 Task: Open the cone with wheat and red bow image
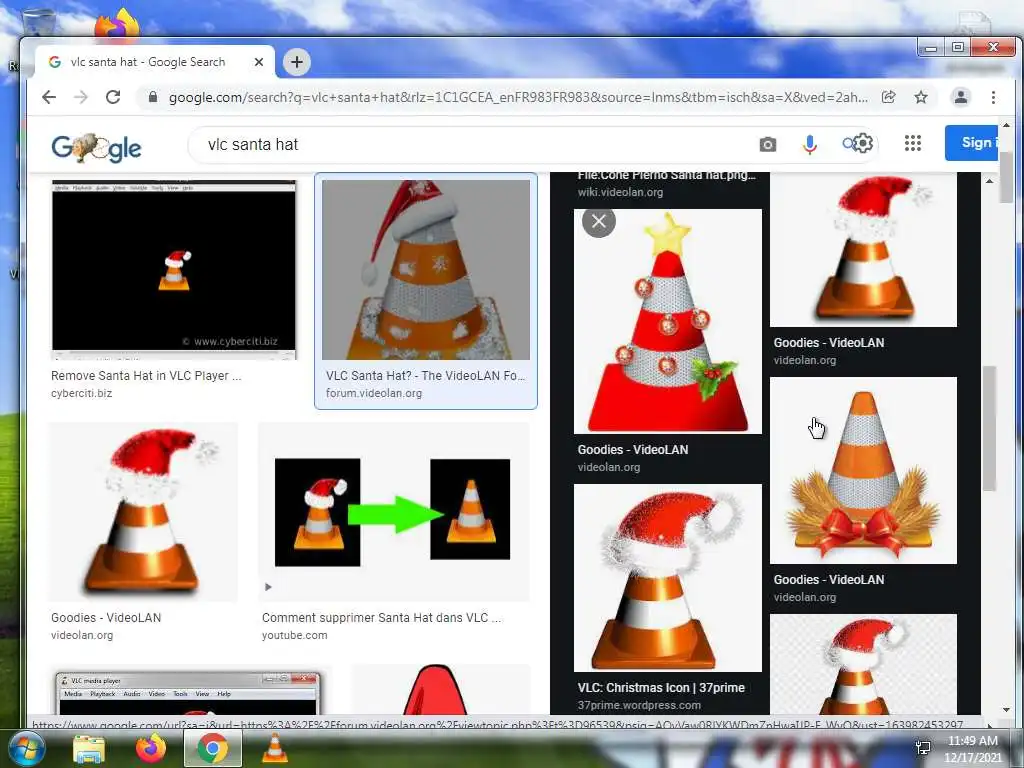pyautogui.click(x=863, y=470)
